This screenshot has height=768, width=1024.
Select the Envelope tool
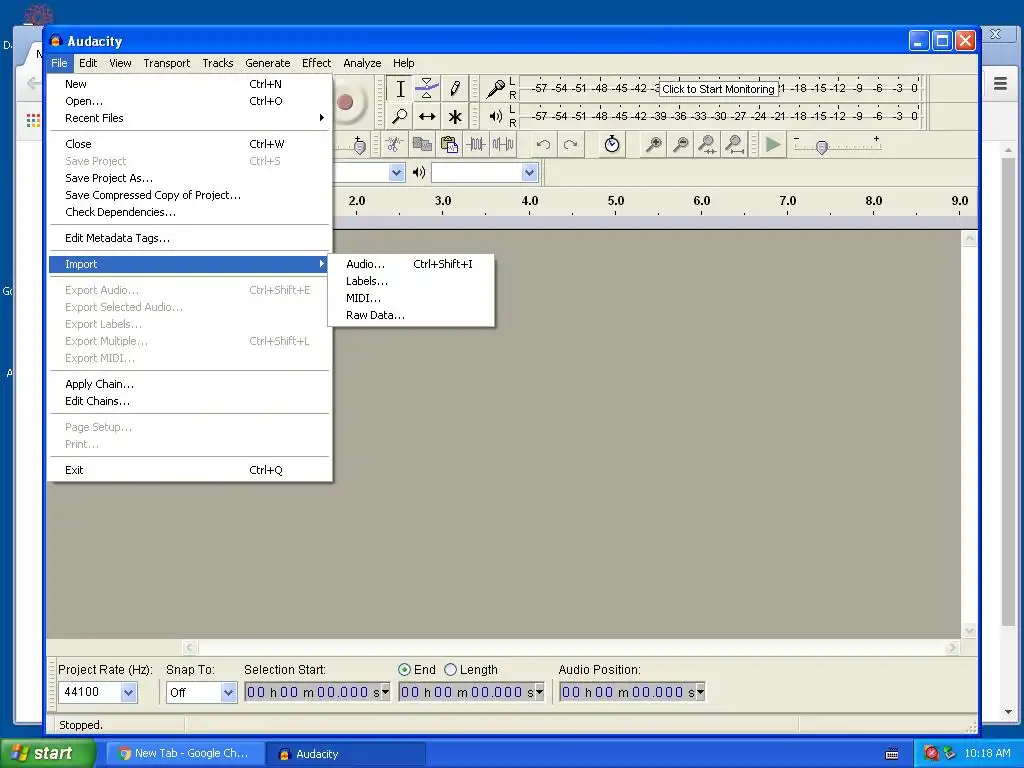427,89
